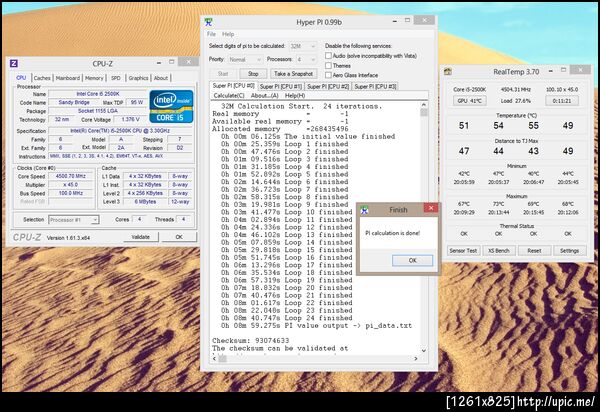
Task: Click the CPU-Z logo icon in title bar
Action: click(x=14, y=63)
